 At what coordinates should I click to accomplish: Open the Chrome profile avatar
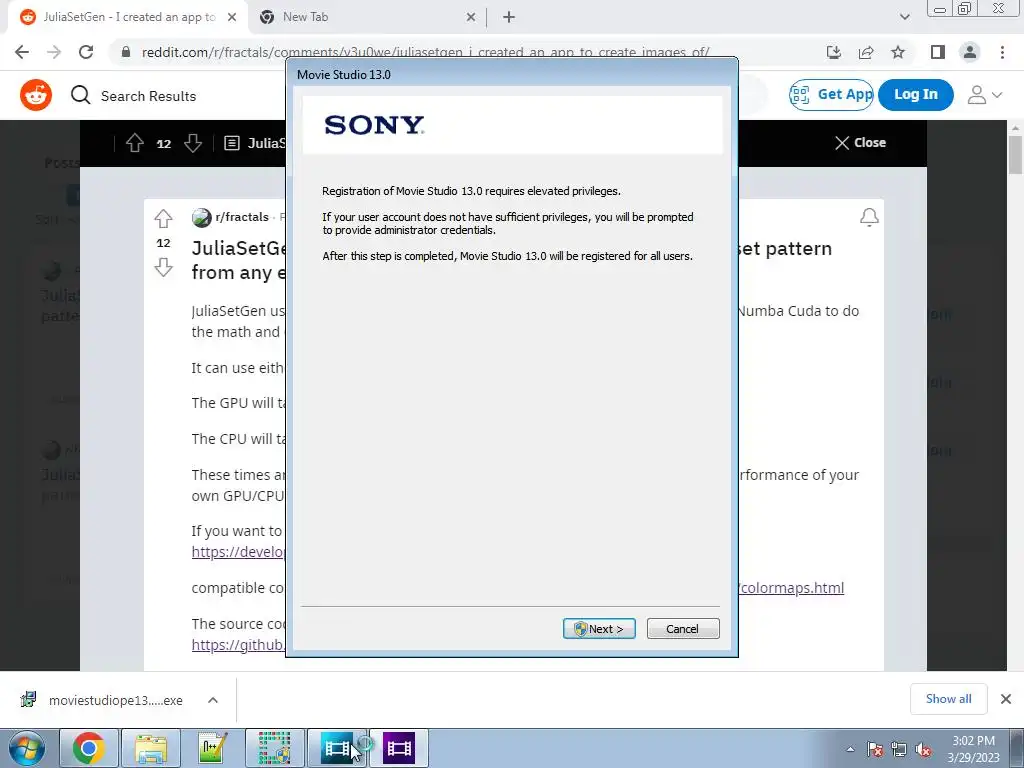(x=970, y=52)
